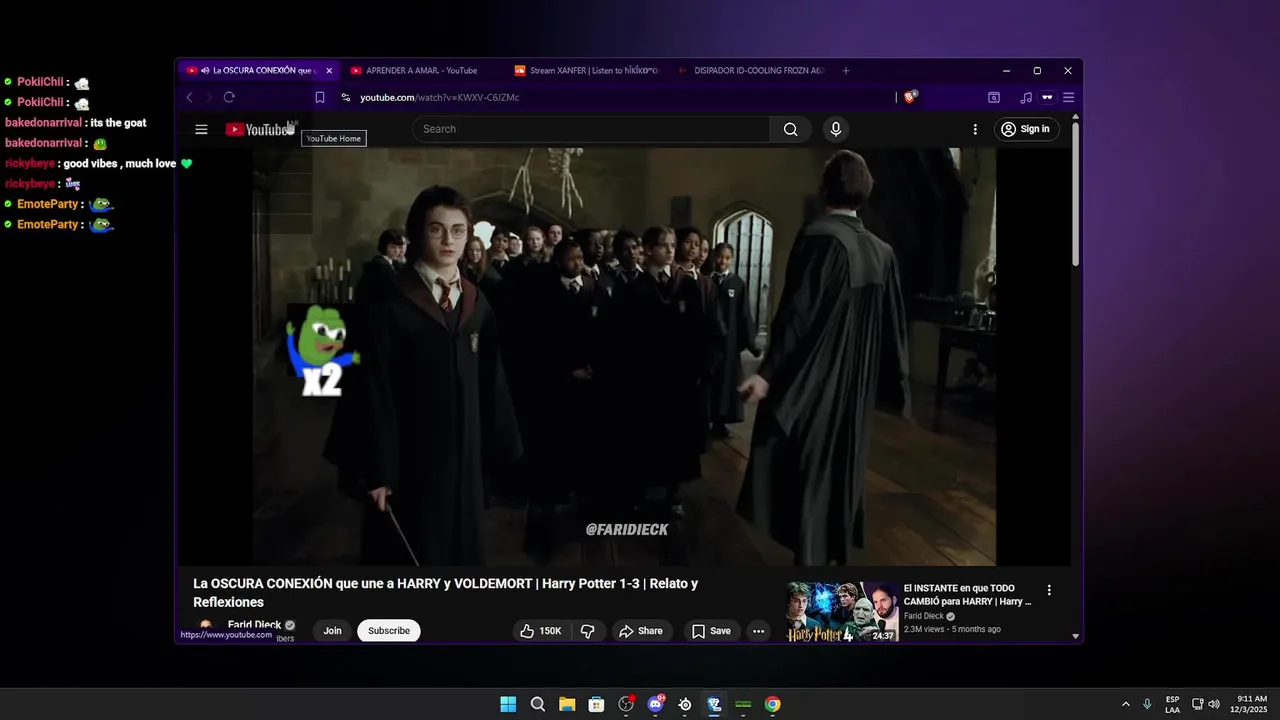Viewport: 1280px width, 720px height.
Task: Toggle the browser sidebar panel icon
Action: pos(994,97)
